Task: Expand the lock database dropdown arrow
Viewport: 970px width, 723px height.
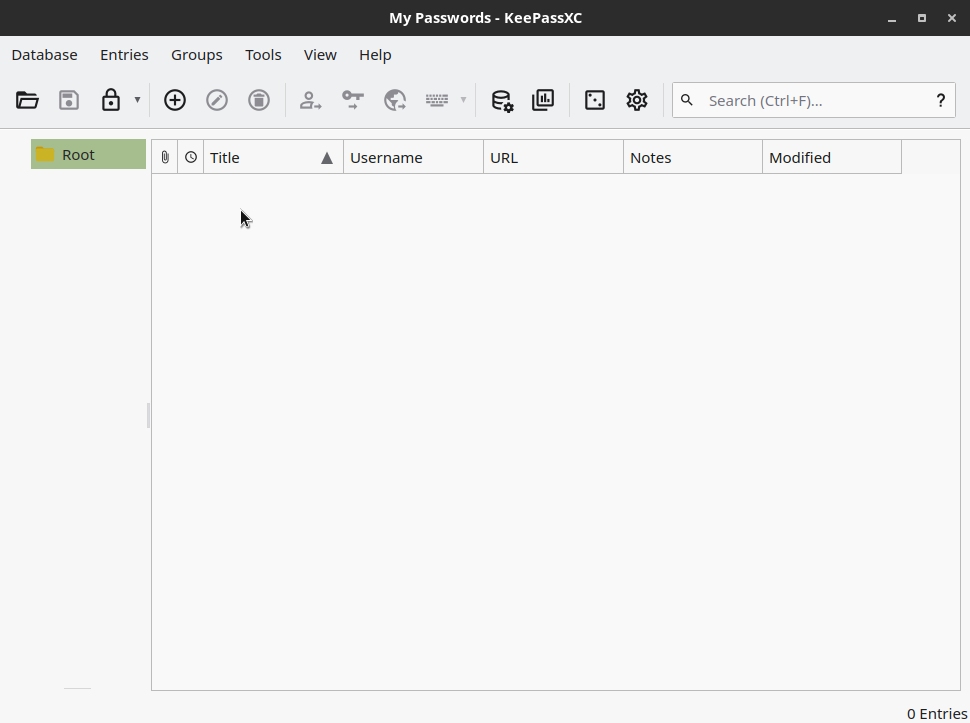Action: pyautogui.click(x=137, y=100)
